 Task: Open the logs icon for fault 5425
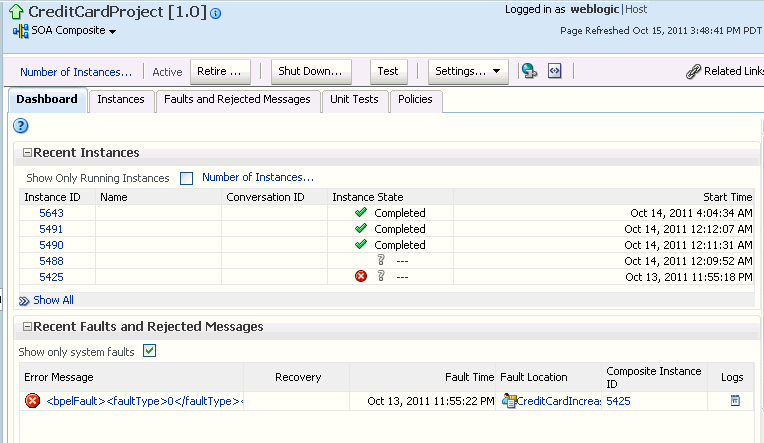[x=735, y=401]
